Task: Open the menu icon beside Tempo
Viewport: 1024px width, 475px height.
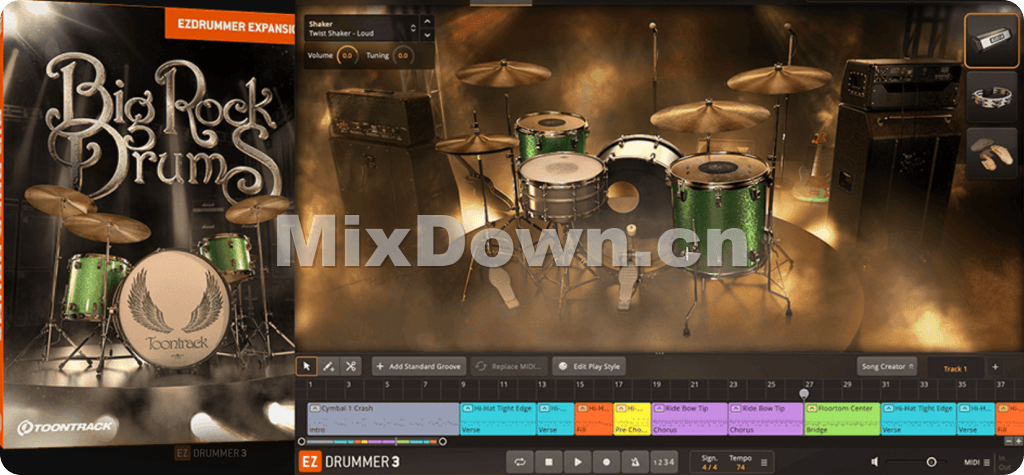Action: (764, 462)
